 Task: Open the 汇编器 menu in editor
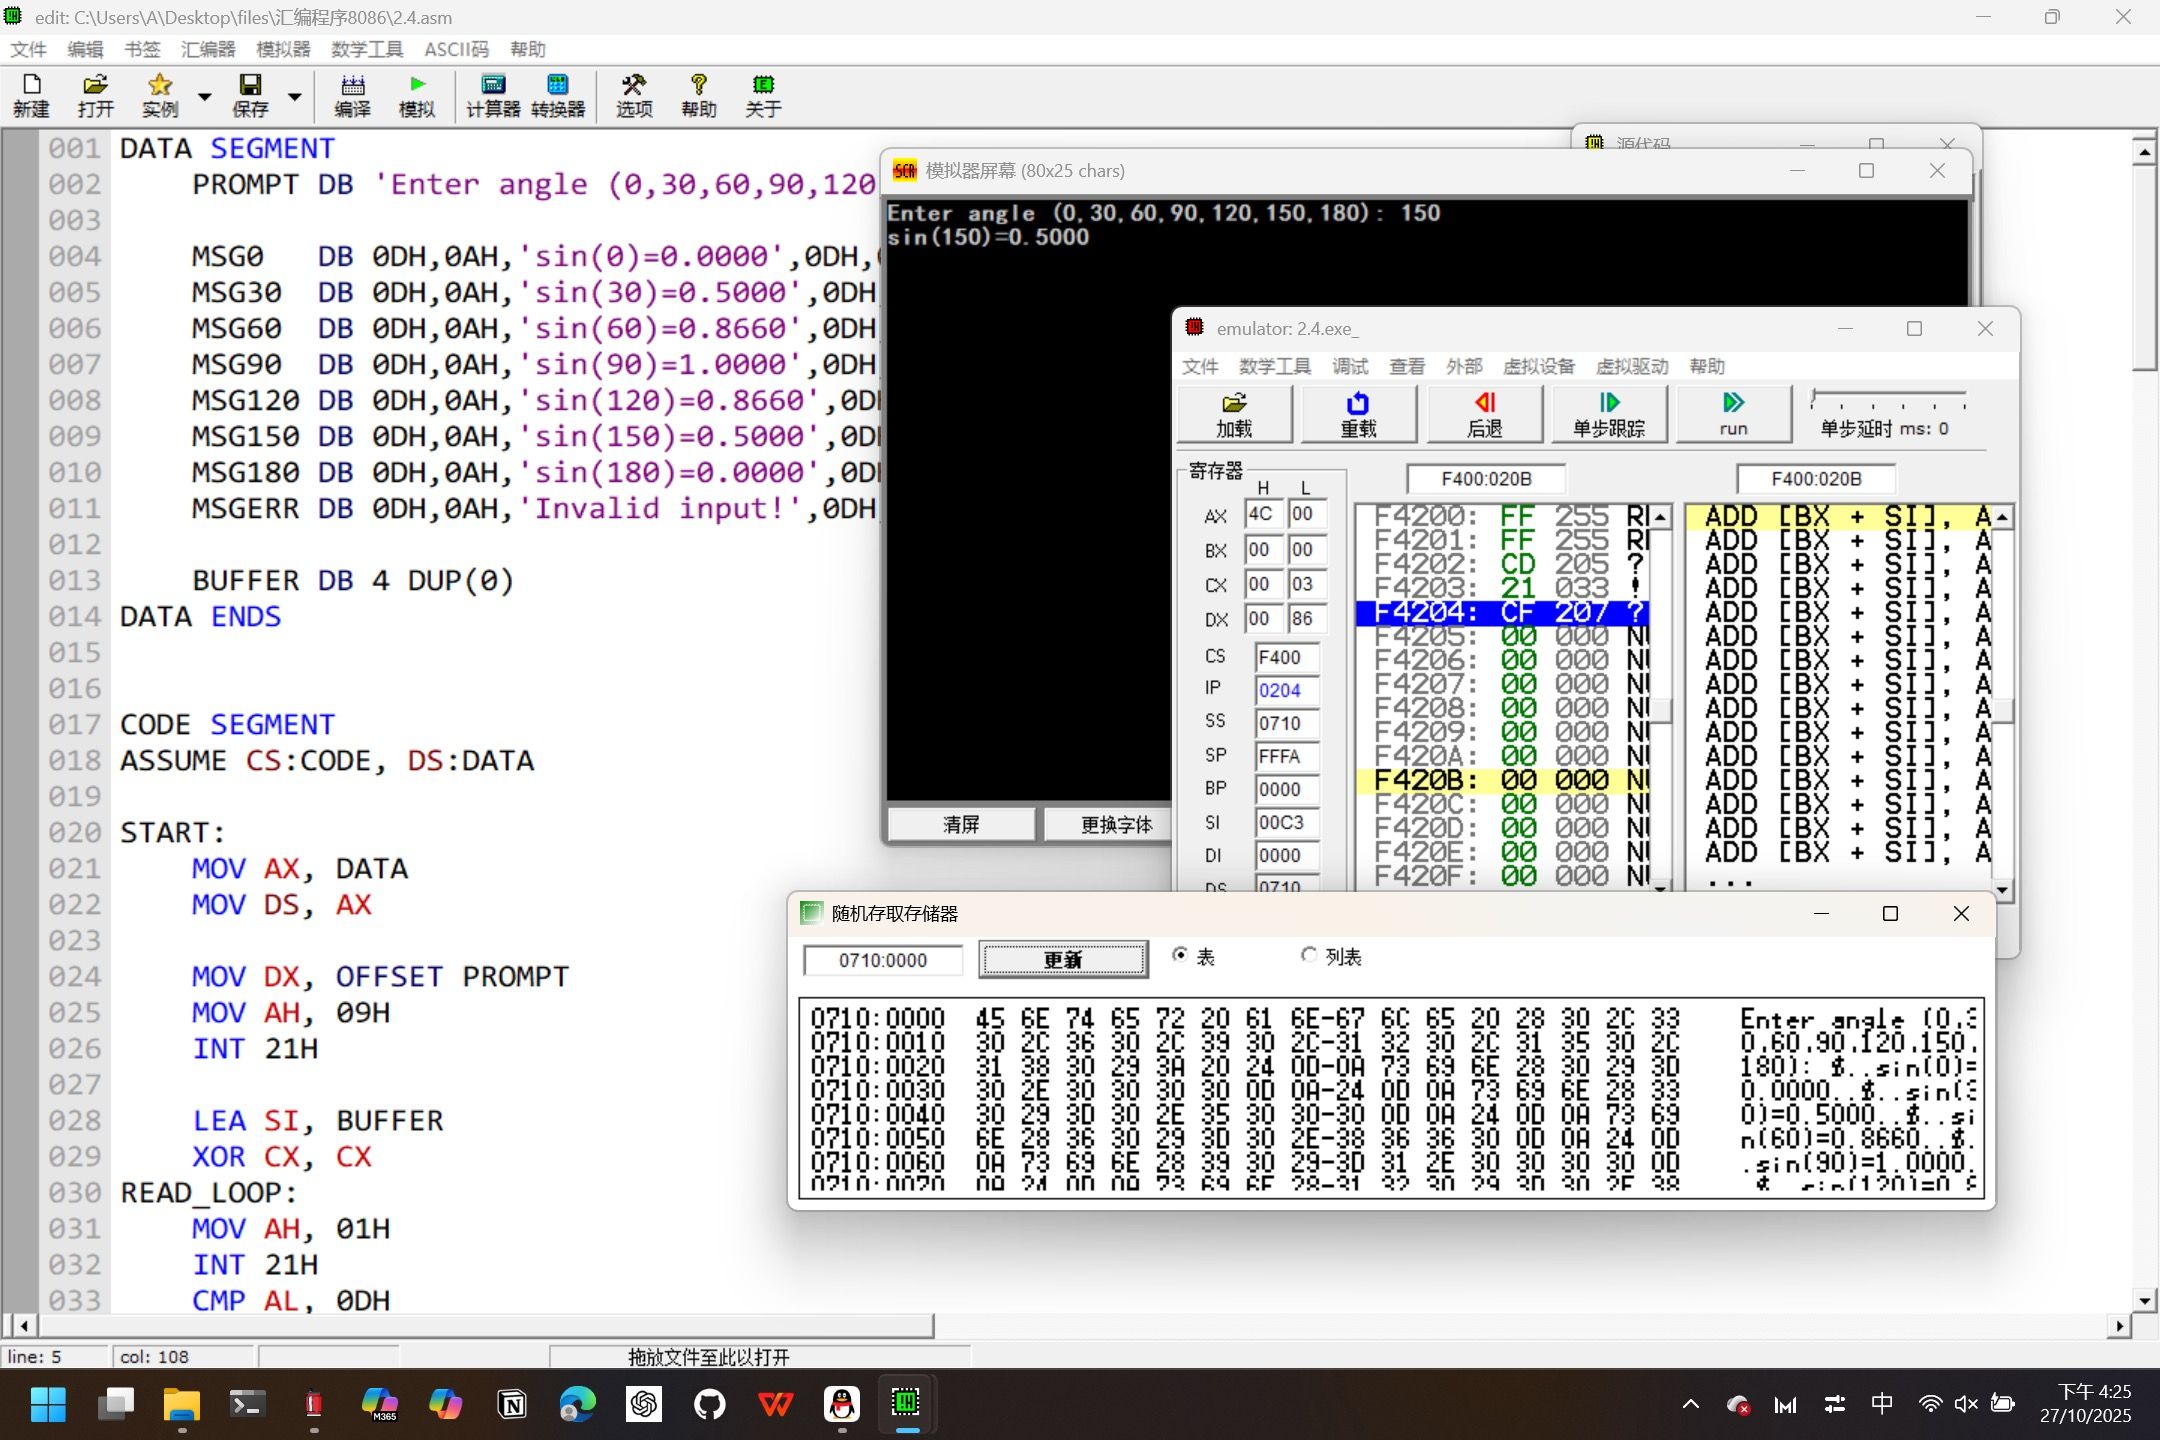click(x=208, y=49)
